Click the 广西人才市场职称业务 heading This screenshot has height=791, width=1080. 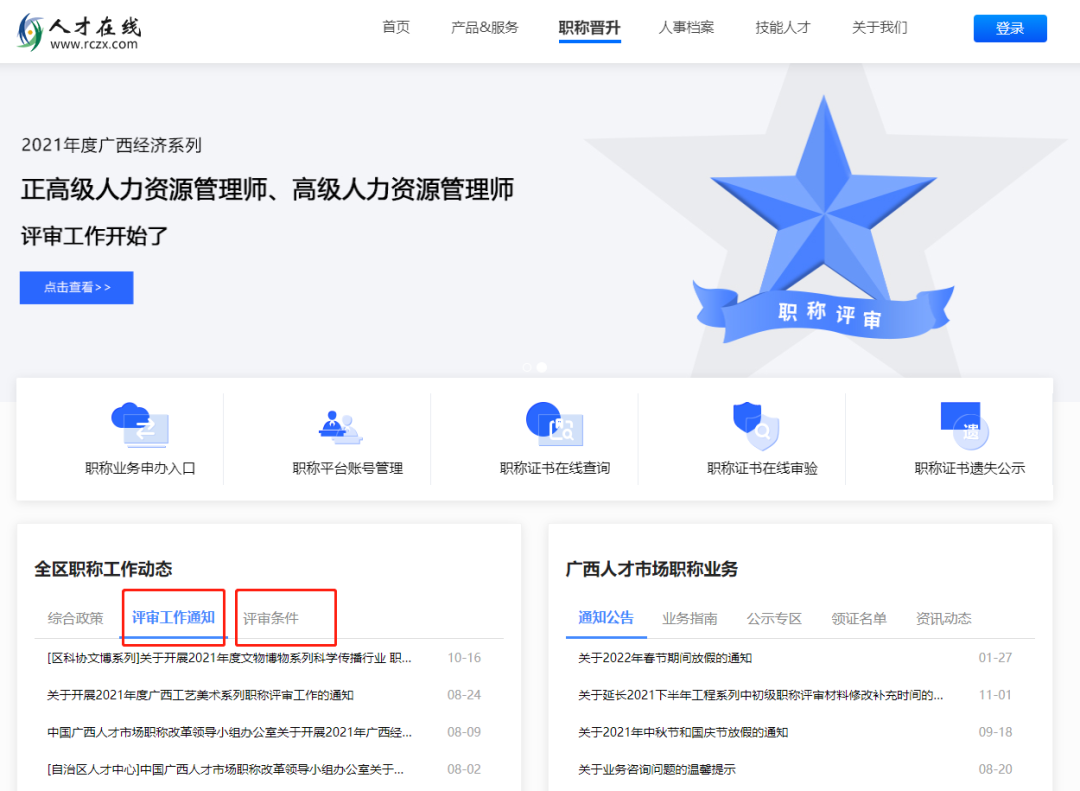[x=652, y=569]
